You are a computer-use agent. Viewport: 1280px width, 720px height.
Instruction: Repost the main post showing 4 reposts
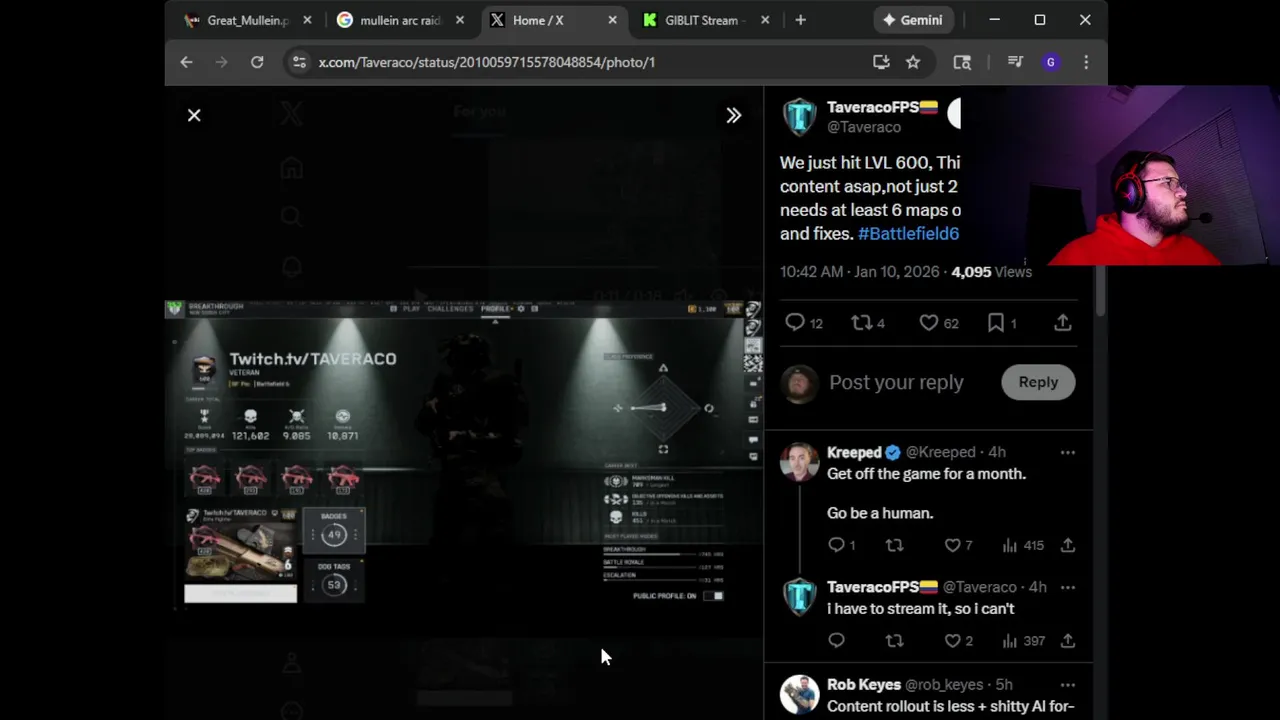pos(867,323)
